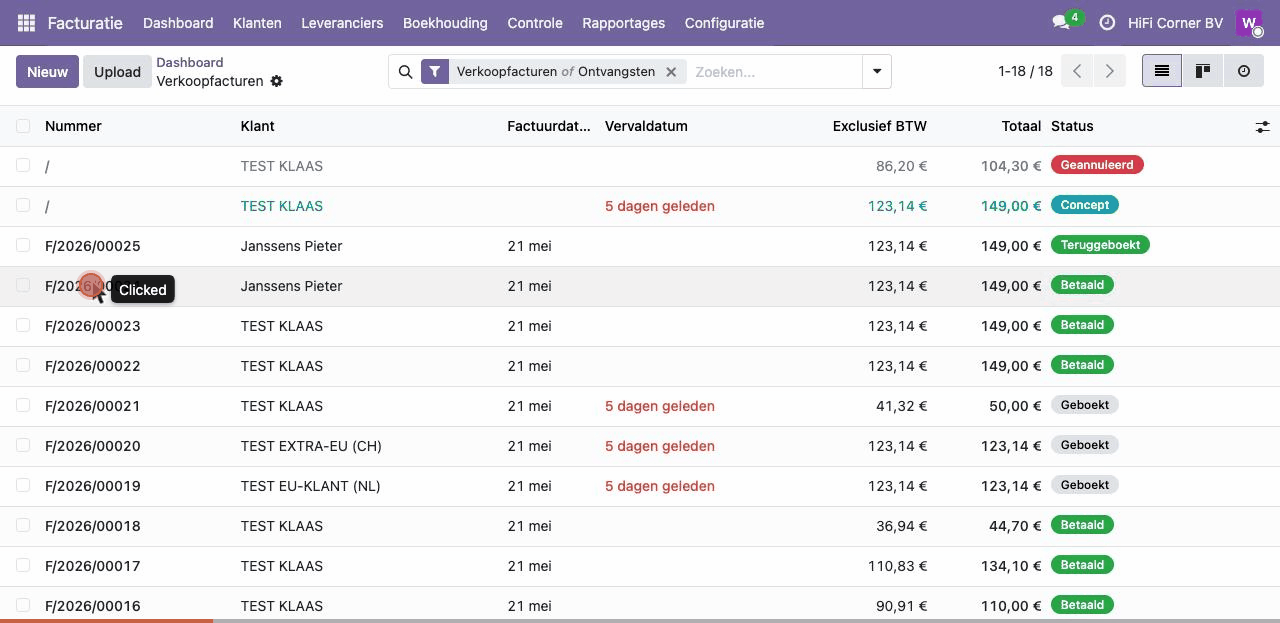Viewport: 1280px width, 623px height.
Task: Open the activities clock icon in navbar
Action: [1107, 23]
